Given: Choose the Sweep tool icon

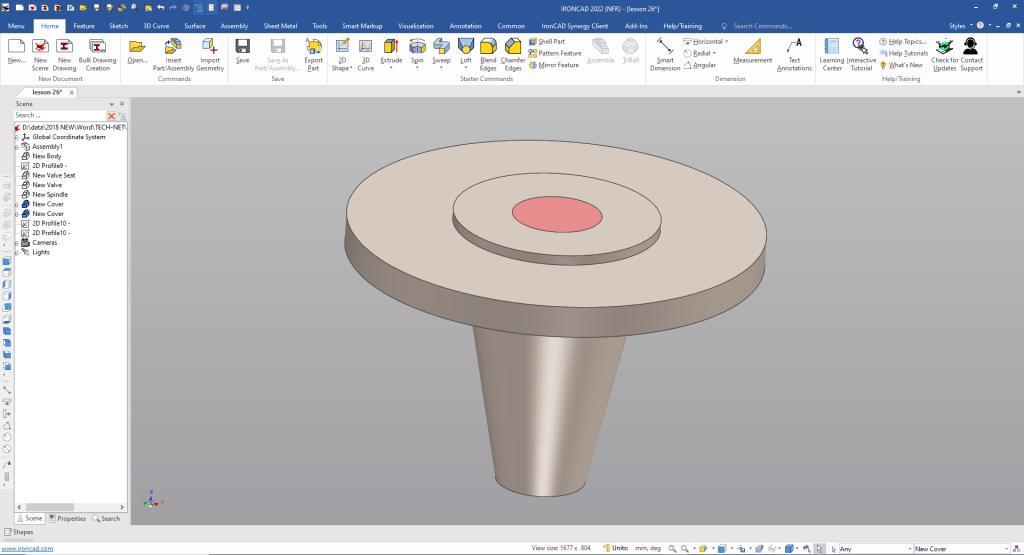Looking at the screenshot, I should click(x=441, y=46).
